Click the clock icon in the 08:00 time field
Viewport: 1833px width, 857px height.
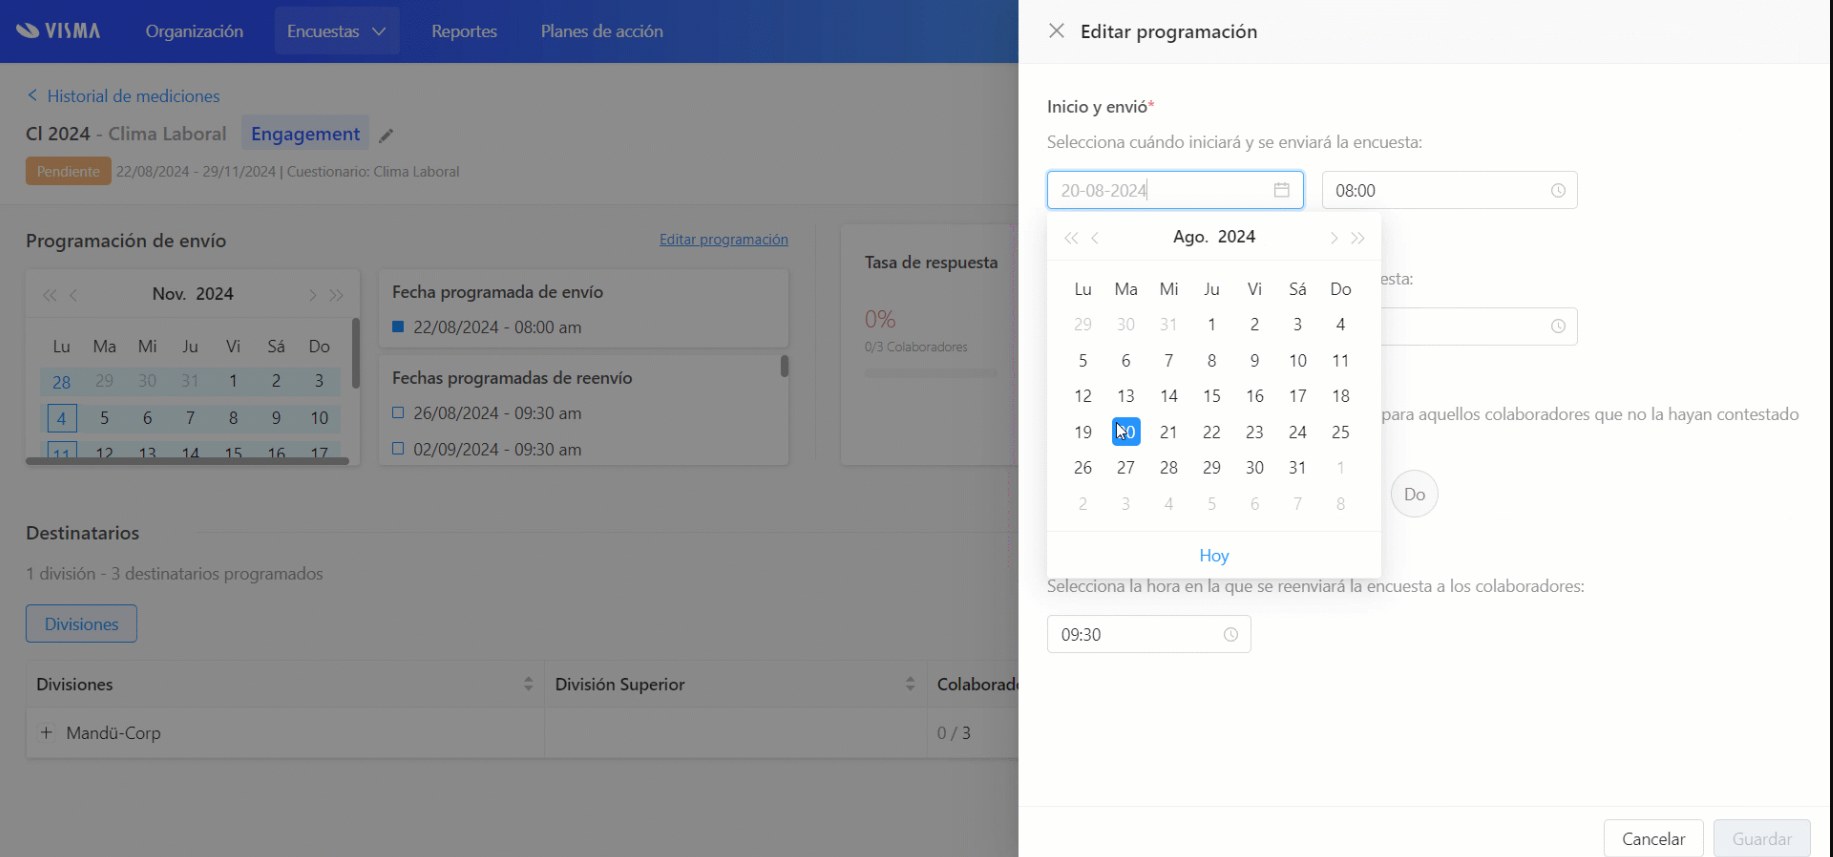[x=1558, y=190]
